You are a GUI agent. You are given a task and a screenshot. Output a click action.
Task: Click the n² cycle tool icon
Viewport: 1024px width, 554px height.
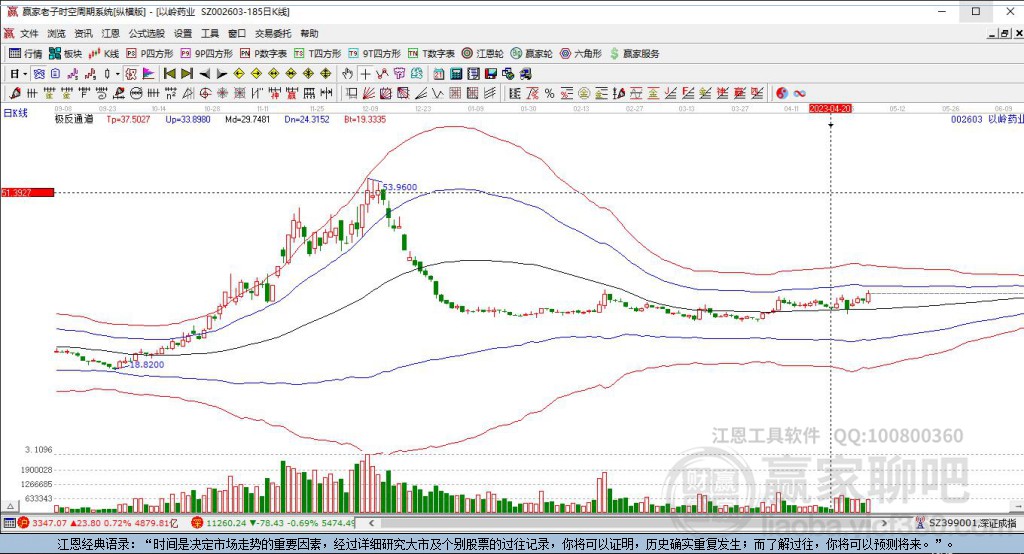[x=170, y=93]
